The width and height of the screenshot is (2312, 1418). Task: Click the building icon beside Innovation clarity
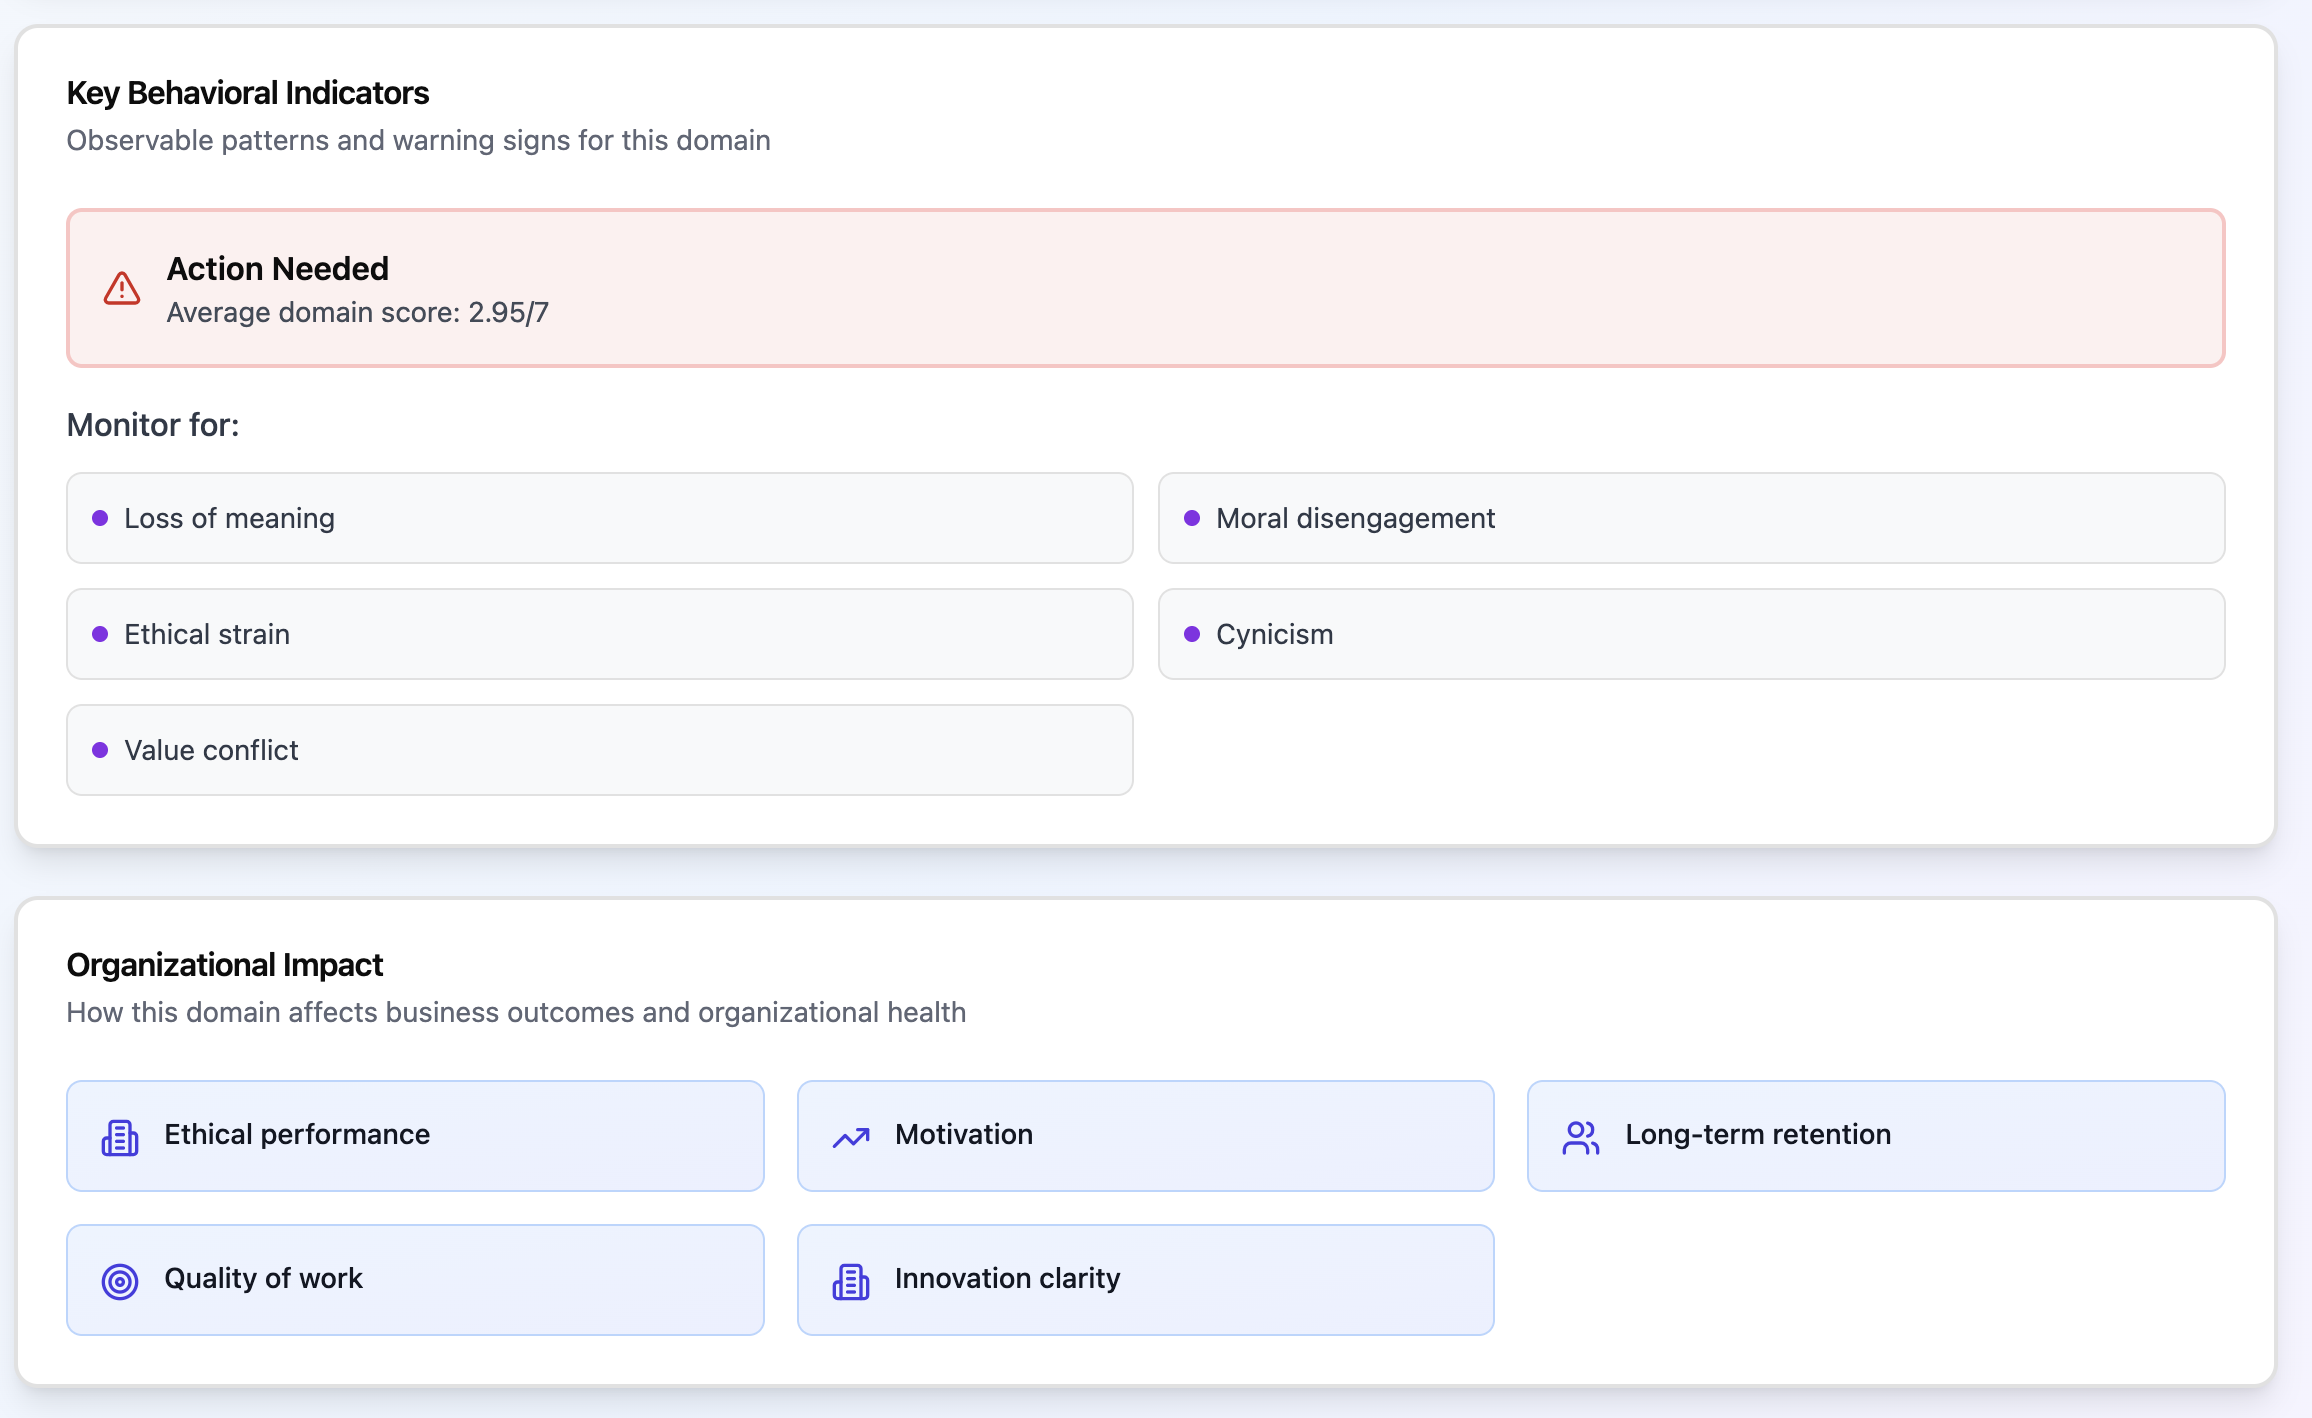pos(851,1281)
